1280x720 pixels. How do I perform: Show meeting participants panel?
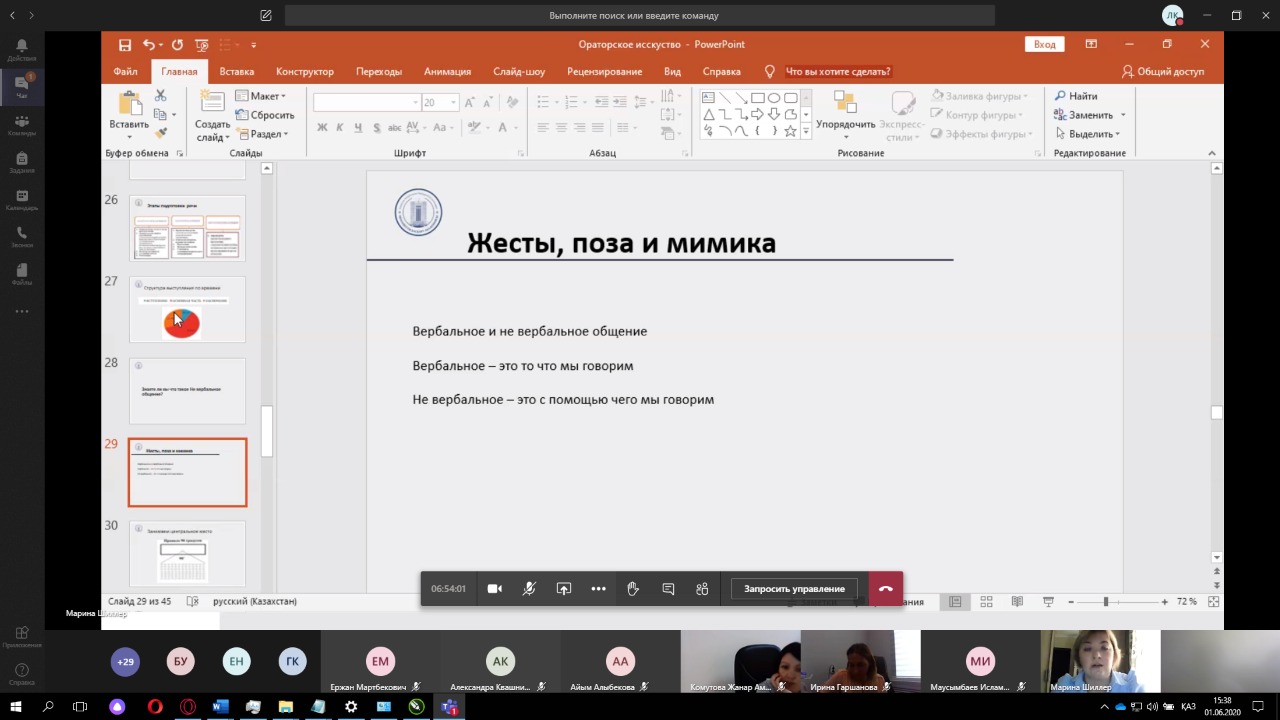[x=702, y=589]
